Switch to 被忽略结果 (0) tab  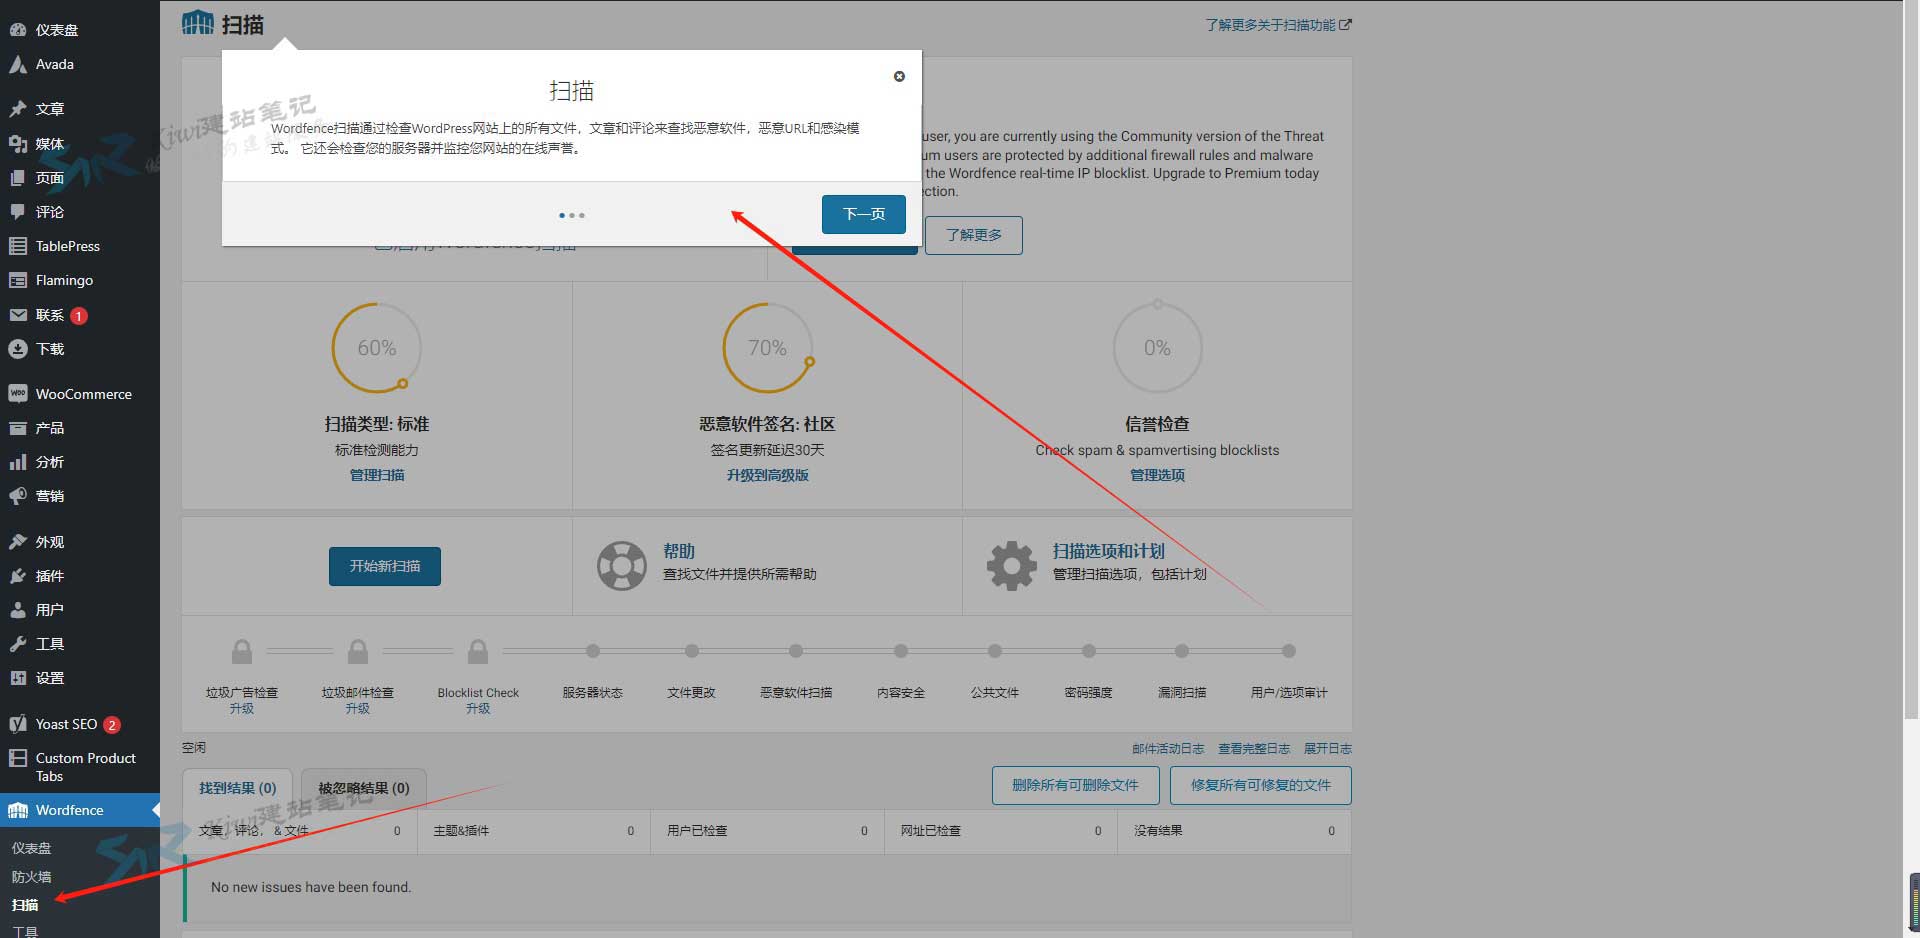(364, 788)
